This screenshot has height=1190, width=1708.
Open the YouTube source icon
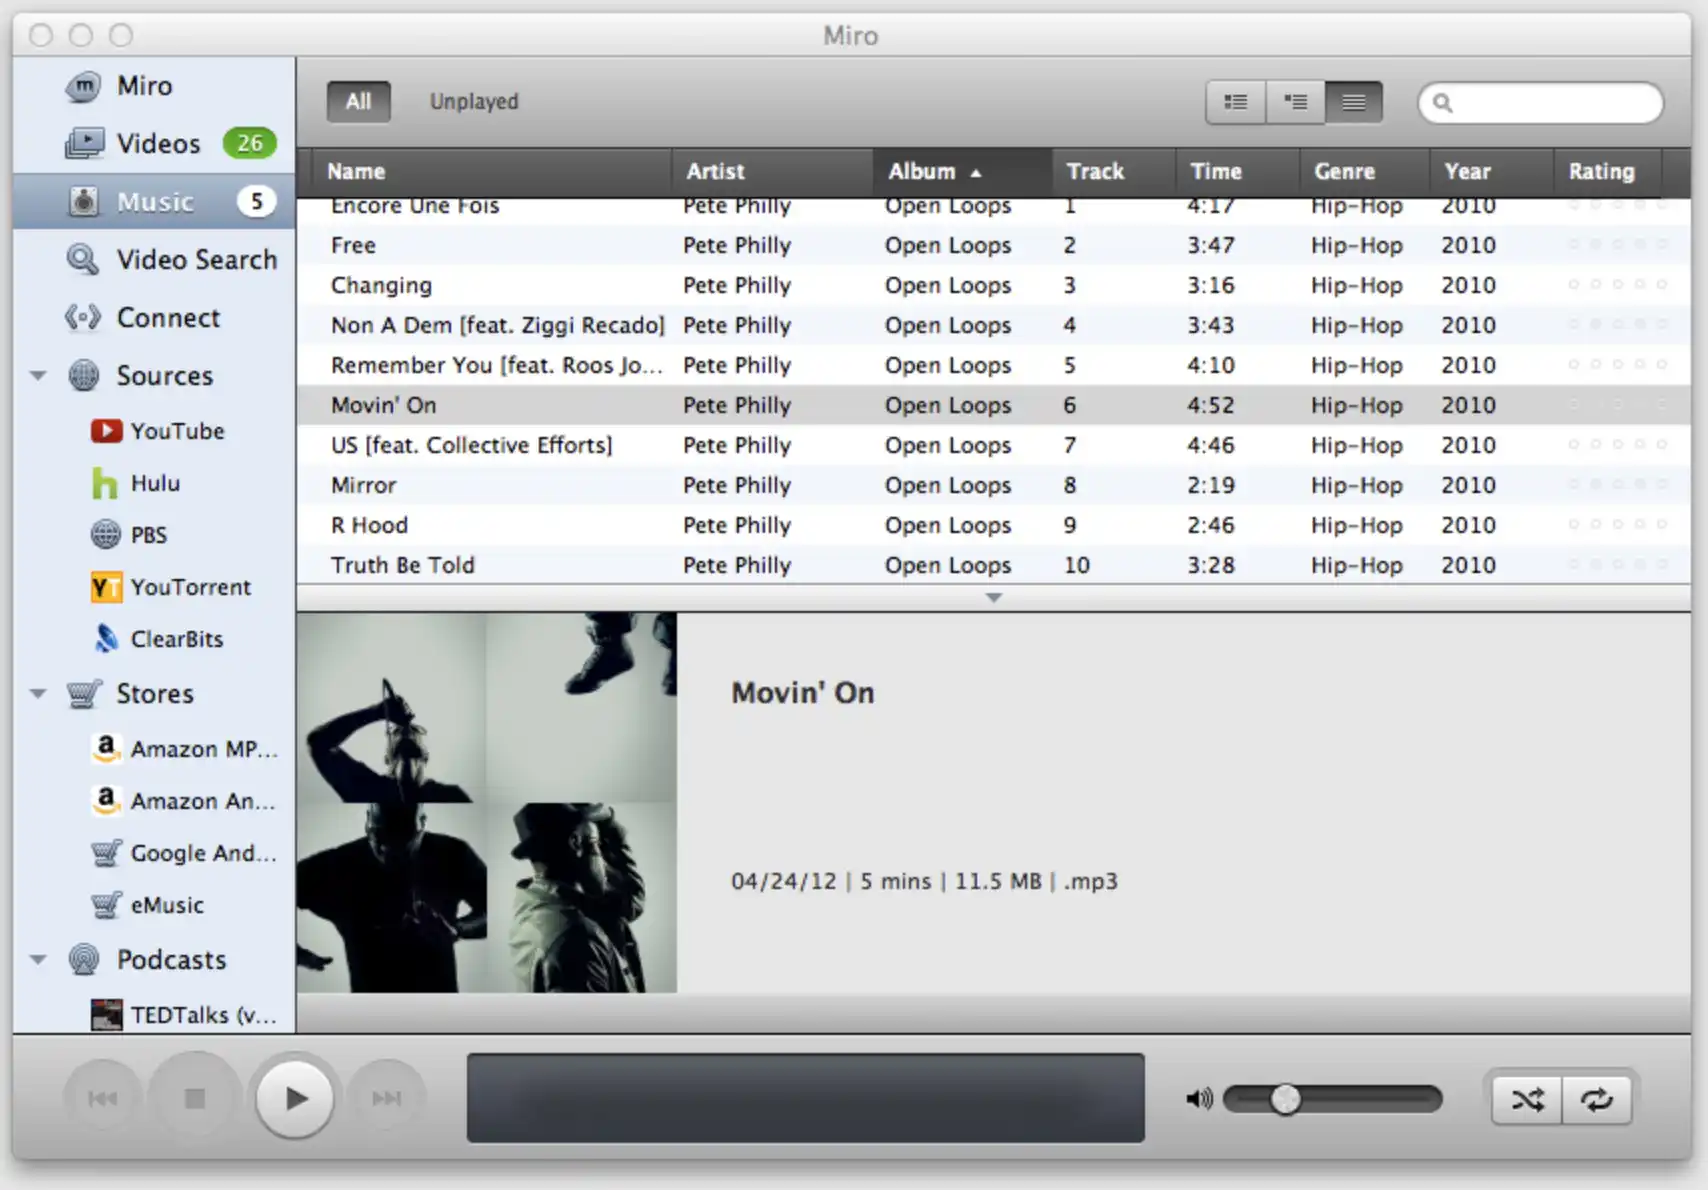click(x=106, y=431)
